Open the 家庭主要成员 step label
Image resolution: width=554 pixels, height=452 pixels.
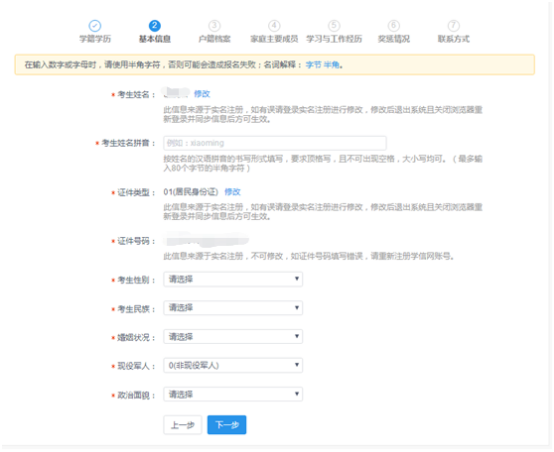pos(274,39)
